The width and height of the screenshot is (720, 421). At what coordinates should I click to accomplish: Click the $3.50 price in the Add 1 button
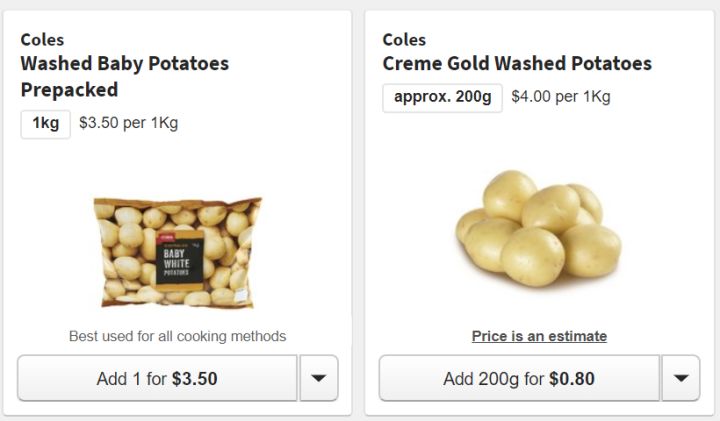point(195,379)
